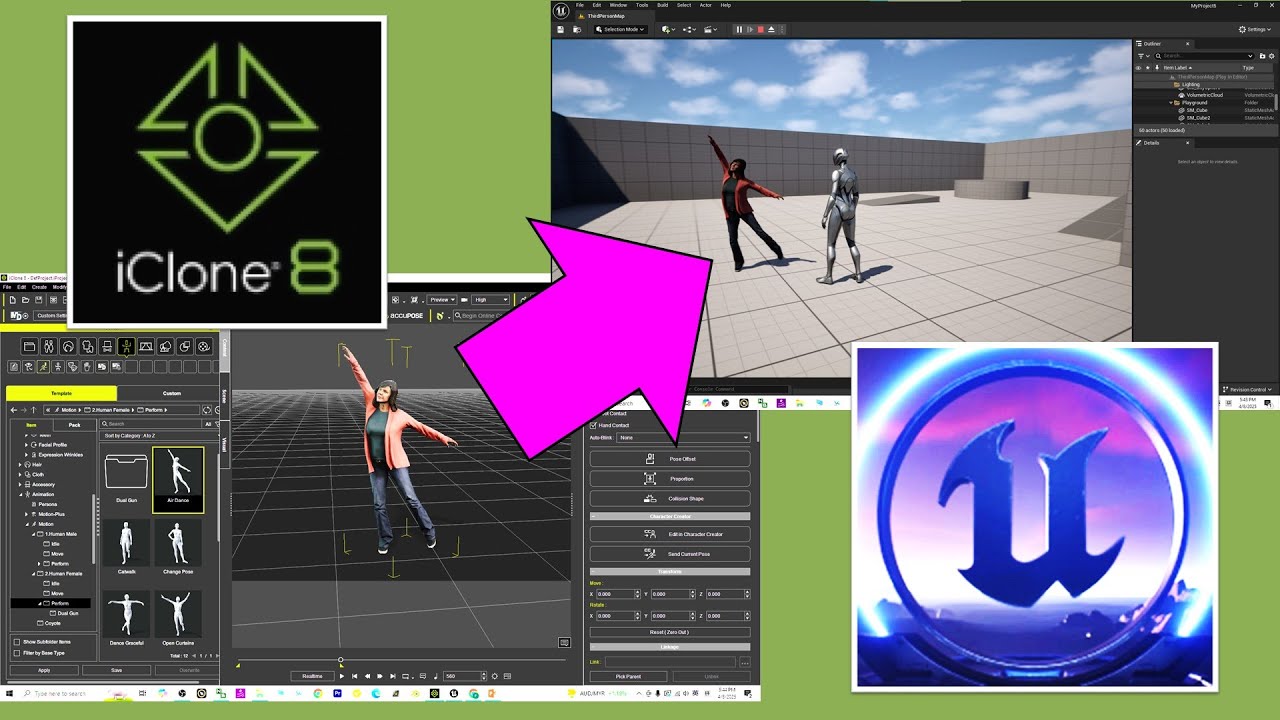Open the Actor menu in Unreal

click(x=705, y=5)
